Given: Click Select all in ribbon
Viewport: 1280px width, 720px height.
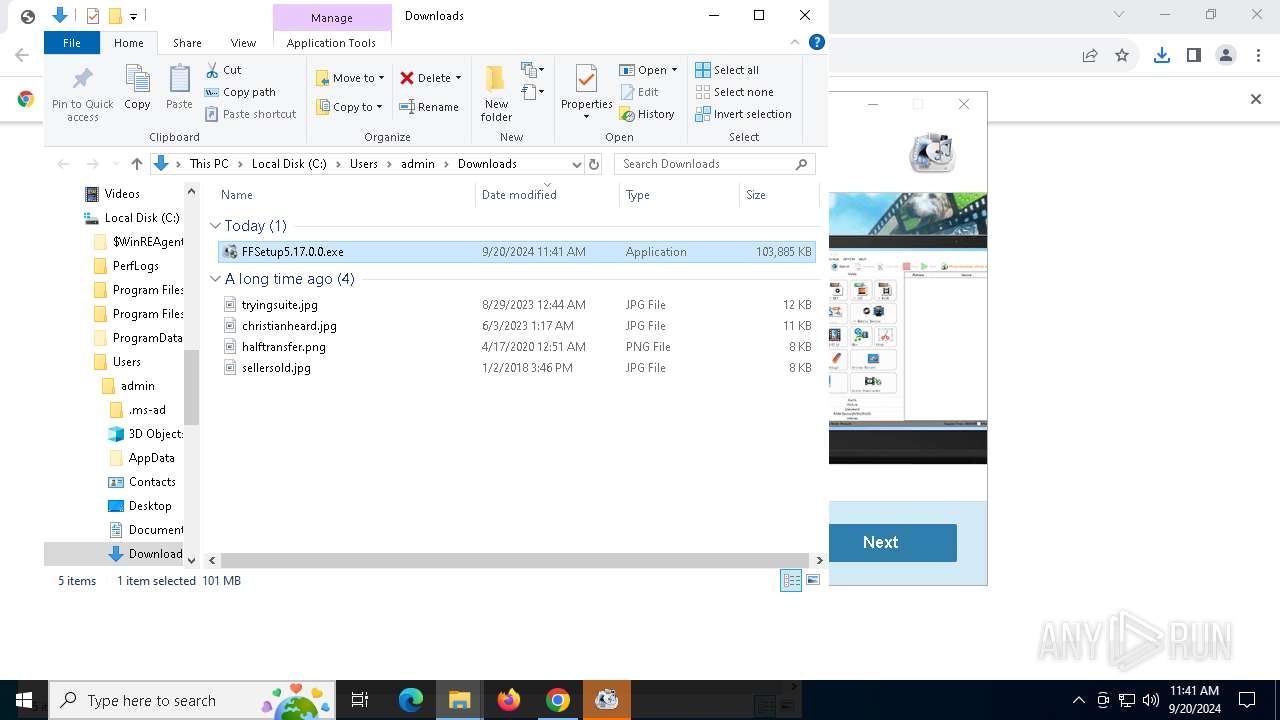Looking at the screenshot, I should [727, 70].
